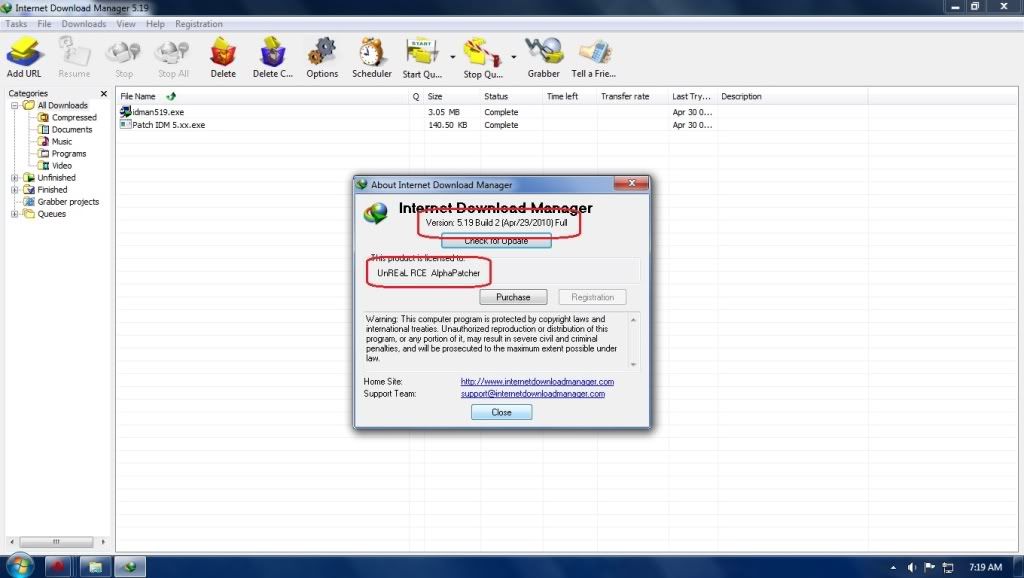The height and width of the screenshot is (578, 1024).
Task: Open the Tasks menu
Action: click(16, 24)
